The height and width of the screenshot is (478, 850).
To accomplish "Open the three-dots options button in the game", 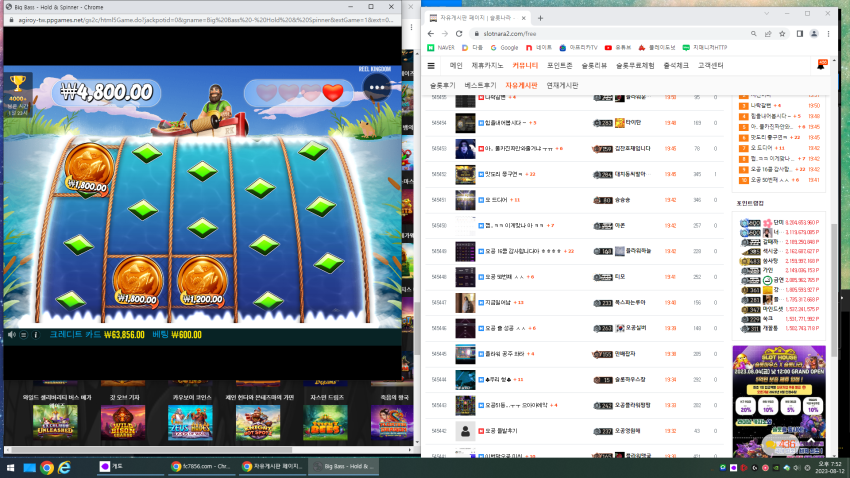I will 376,87.
